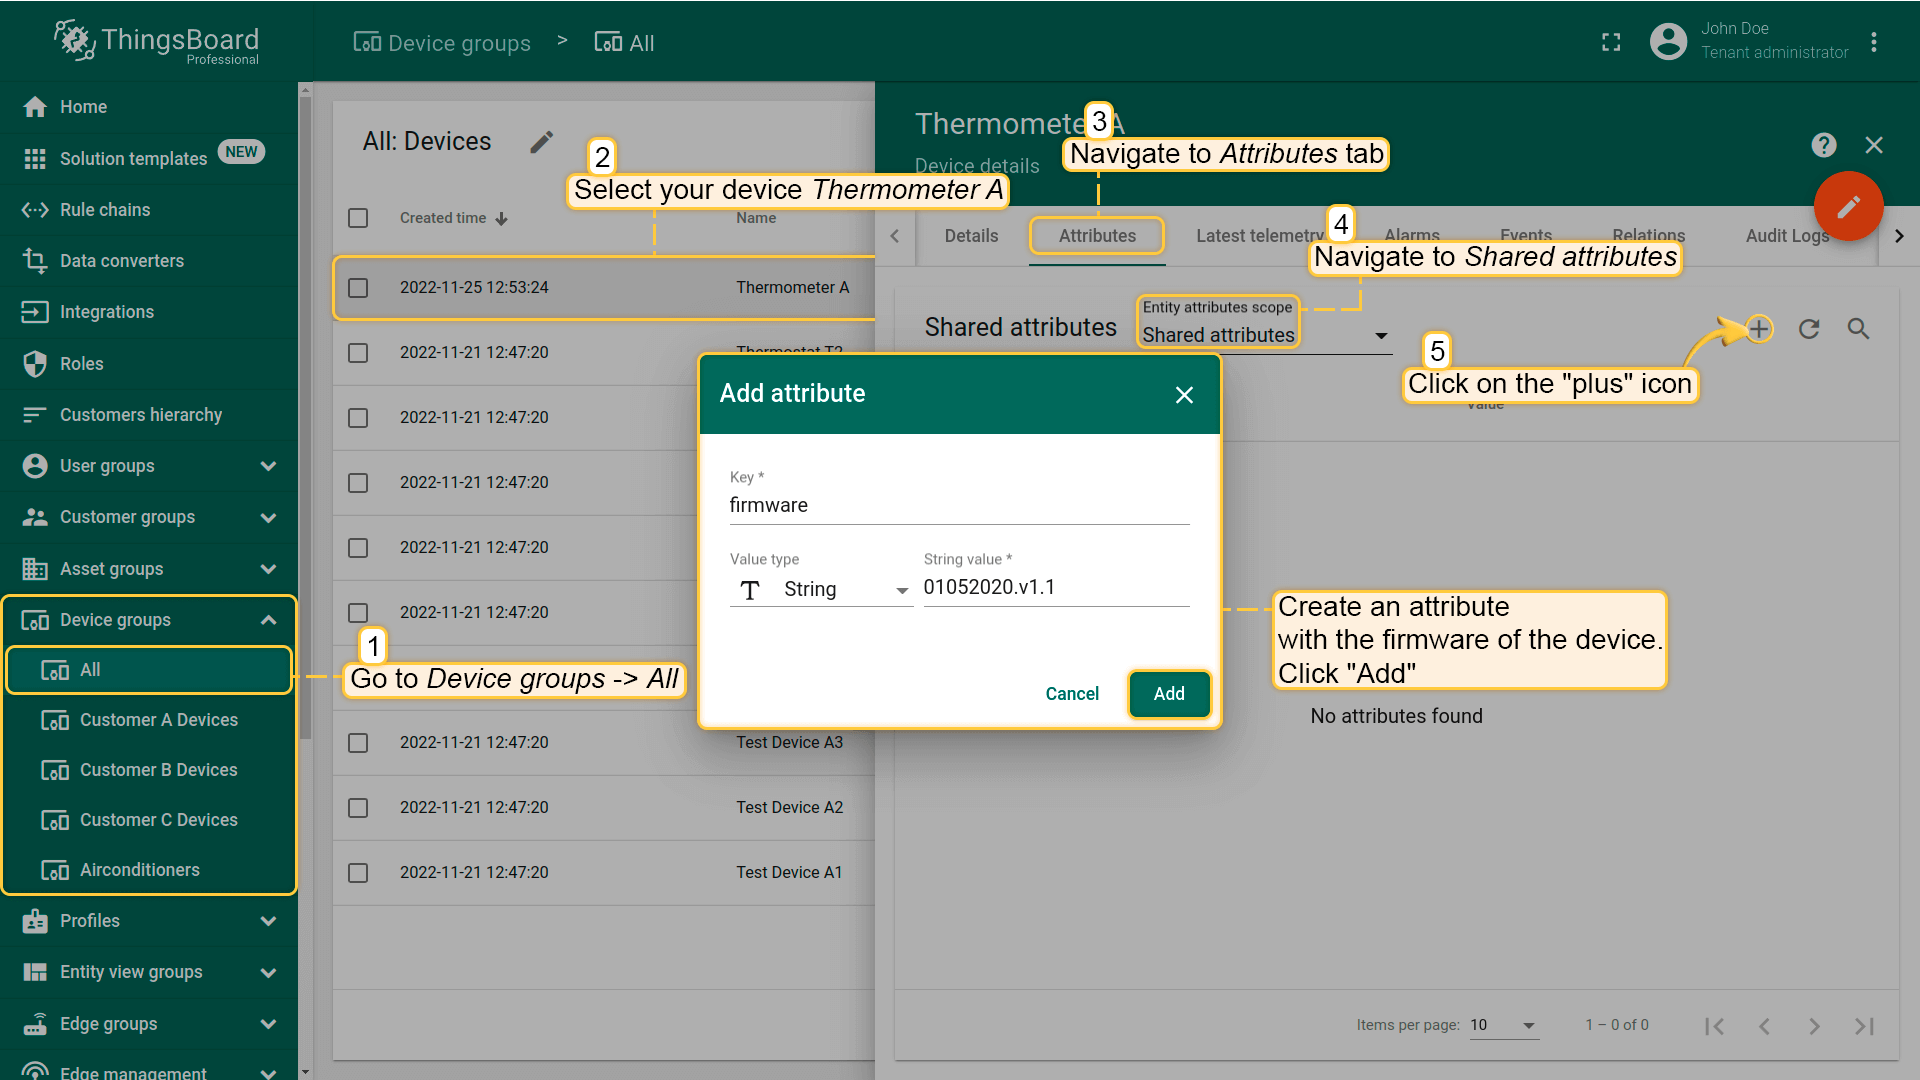Toggle select-all checkbox in table header

coord(358,218)
